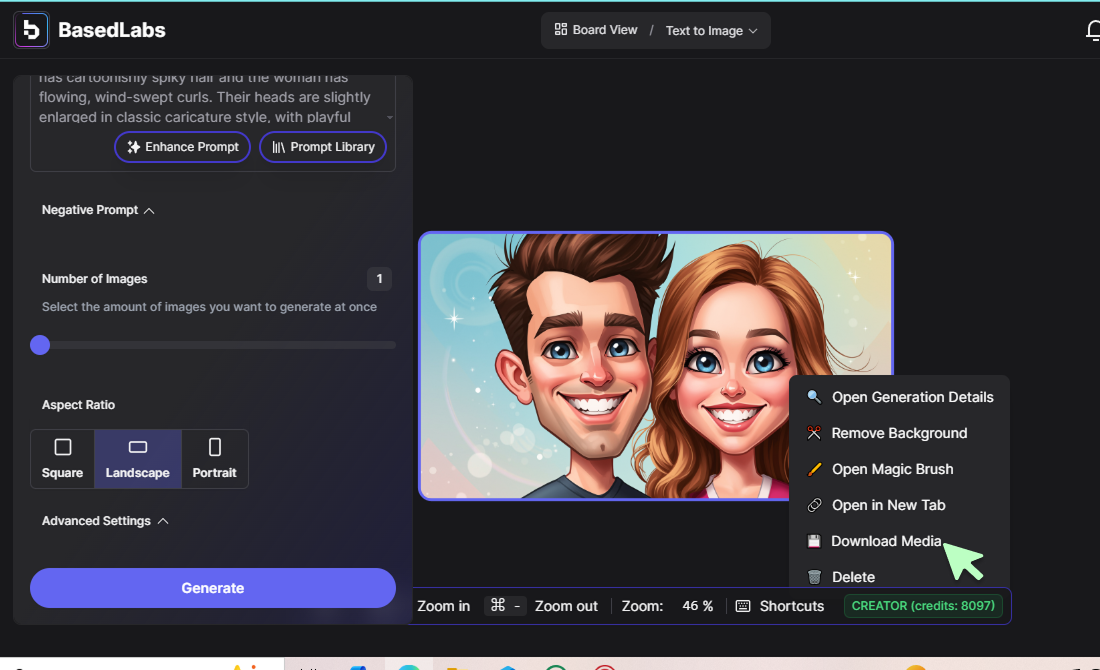Click the magnifier icon for Generation Details

tap(814, 397)
